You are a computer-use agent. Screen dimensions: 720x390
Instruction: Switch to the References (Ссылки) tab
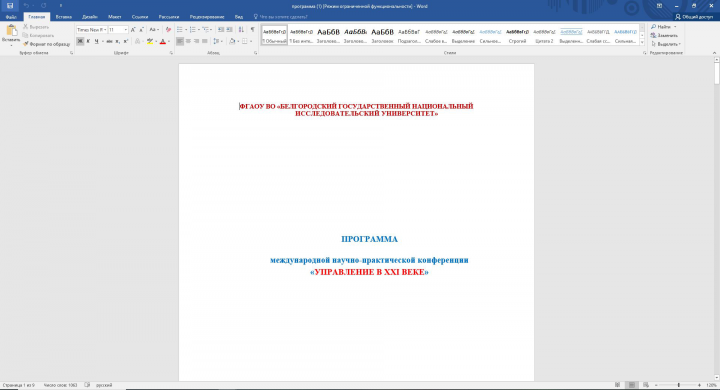click(140, 17)
